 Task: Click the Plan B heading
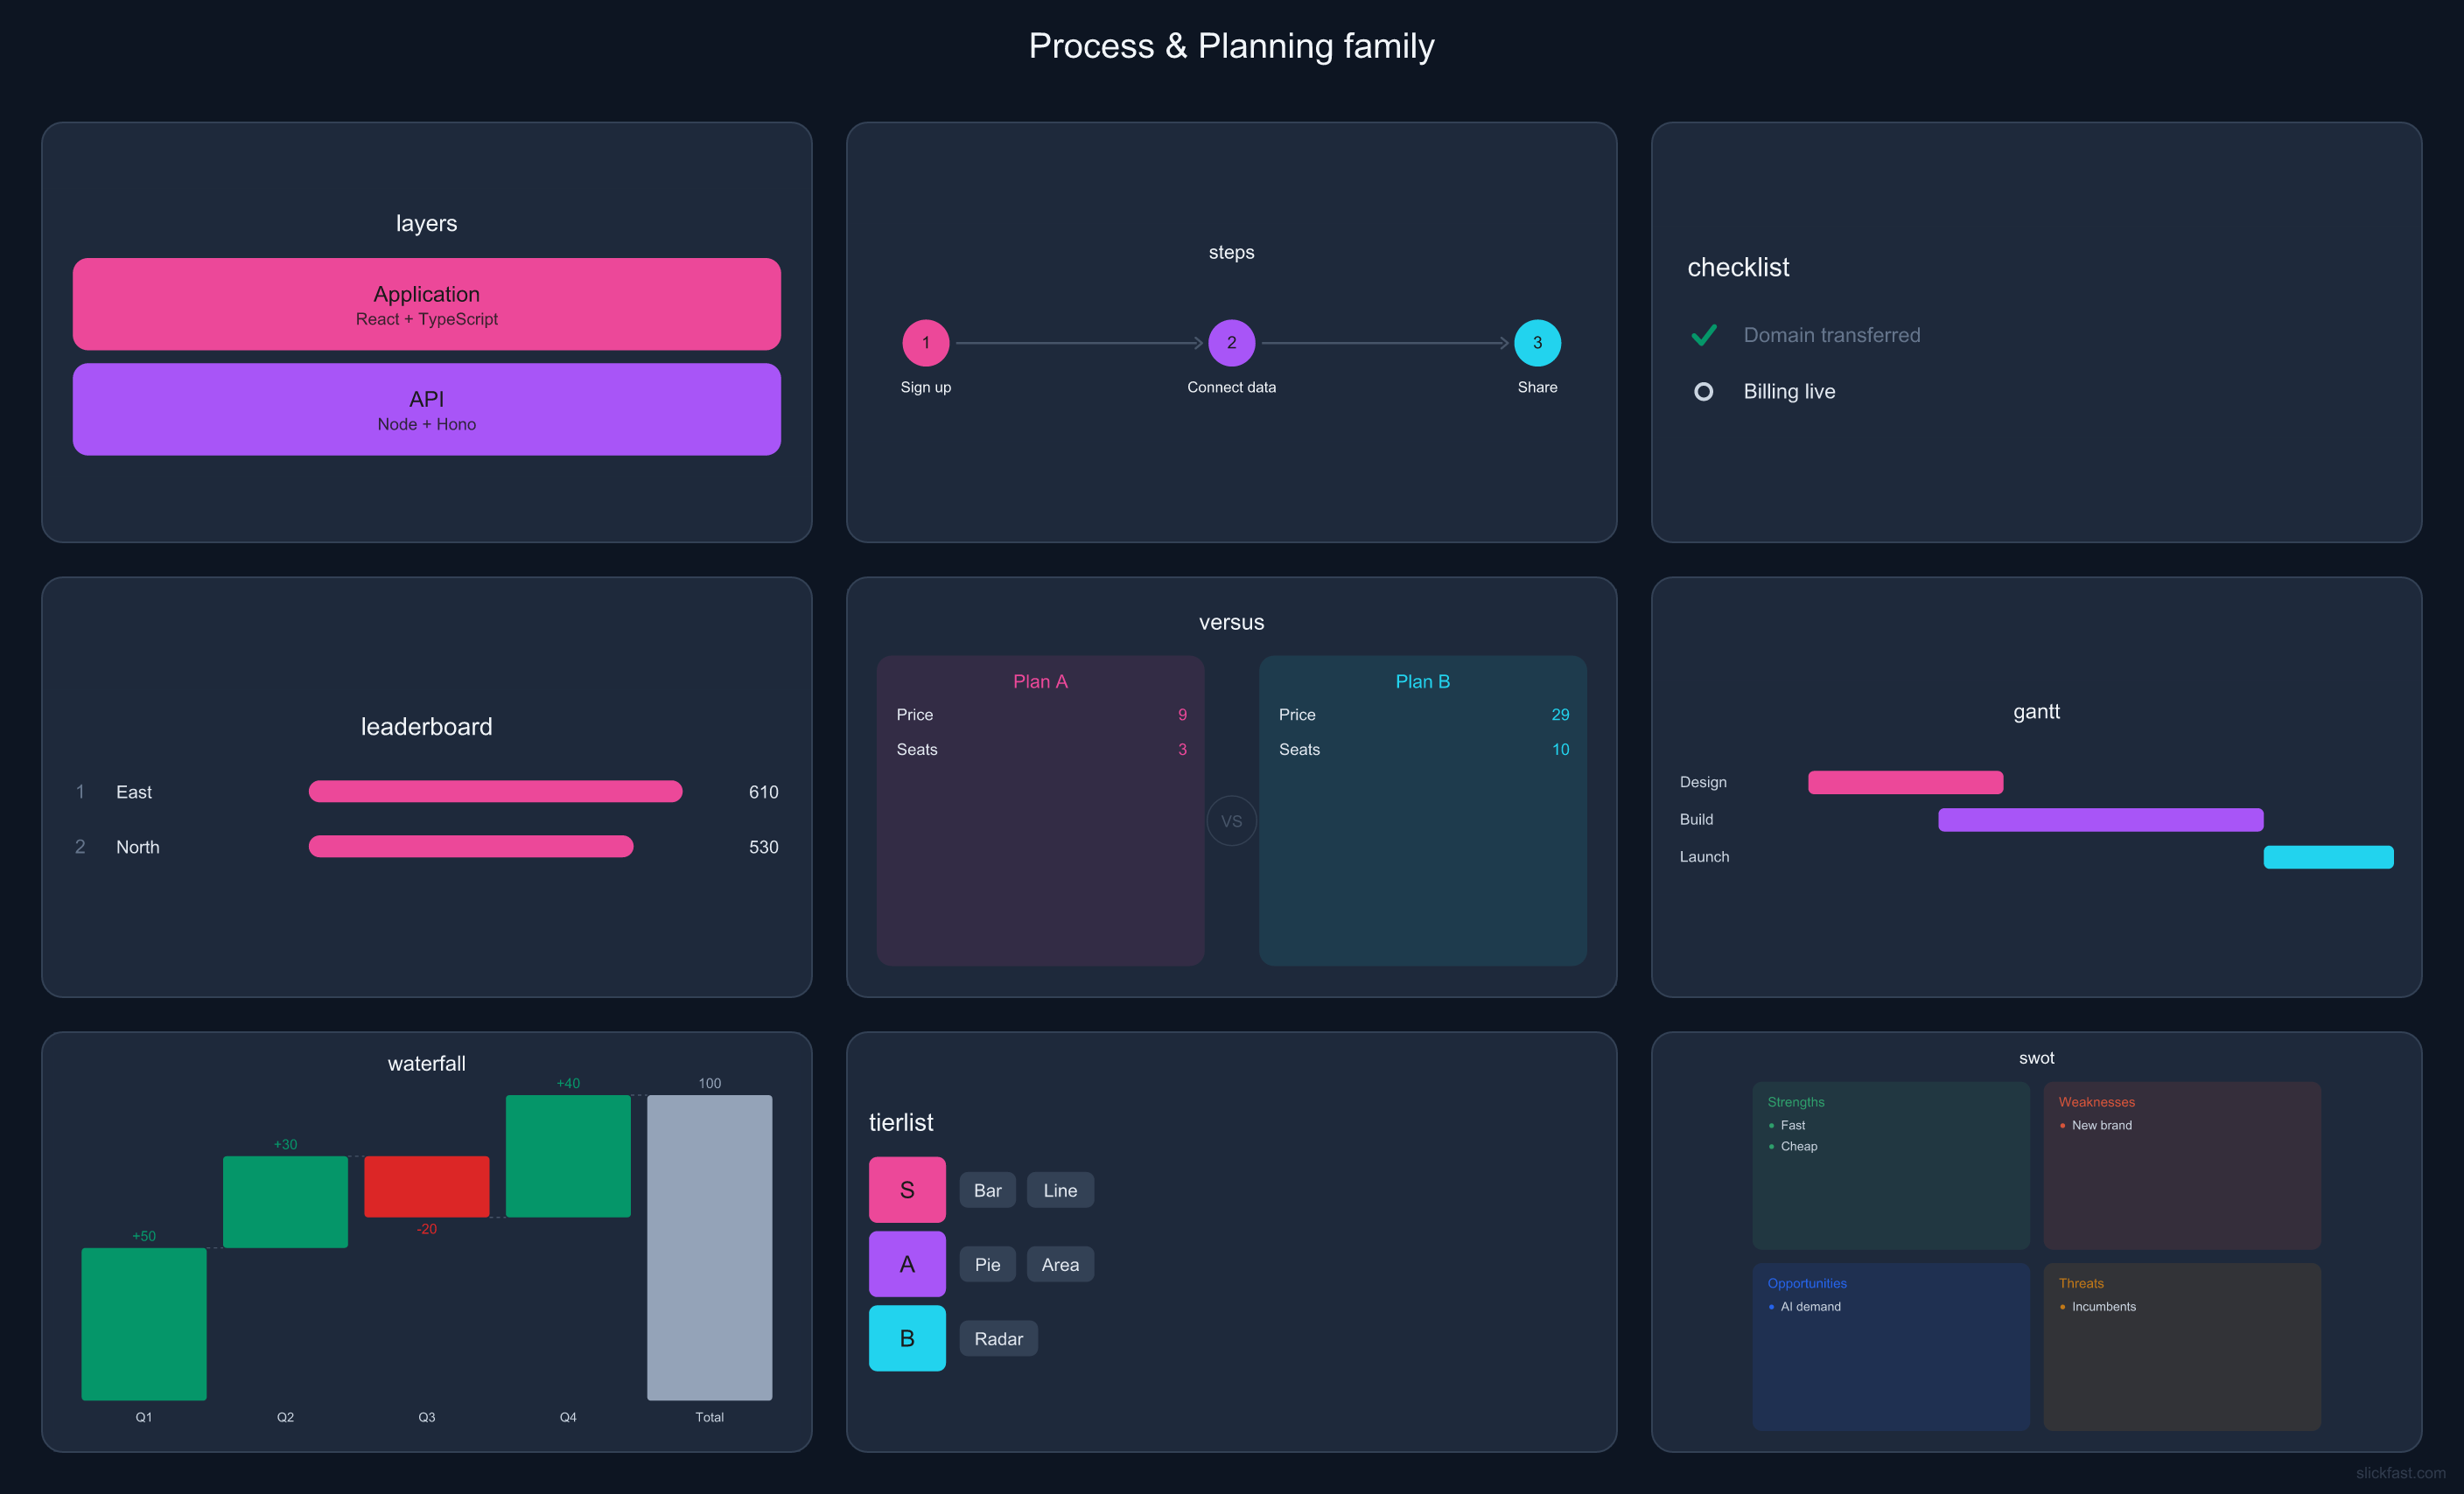coord(1422,681)
